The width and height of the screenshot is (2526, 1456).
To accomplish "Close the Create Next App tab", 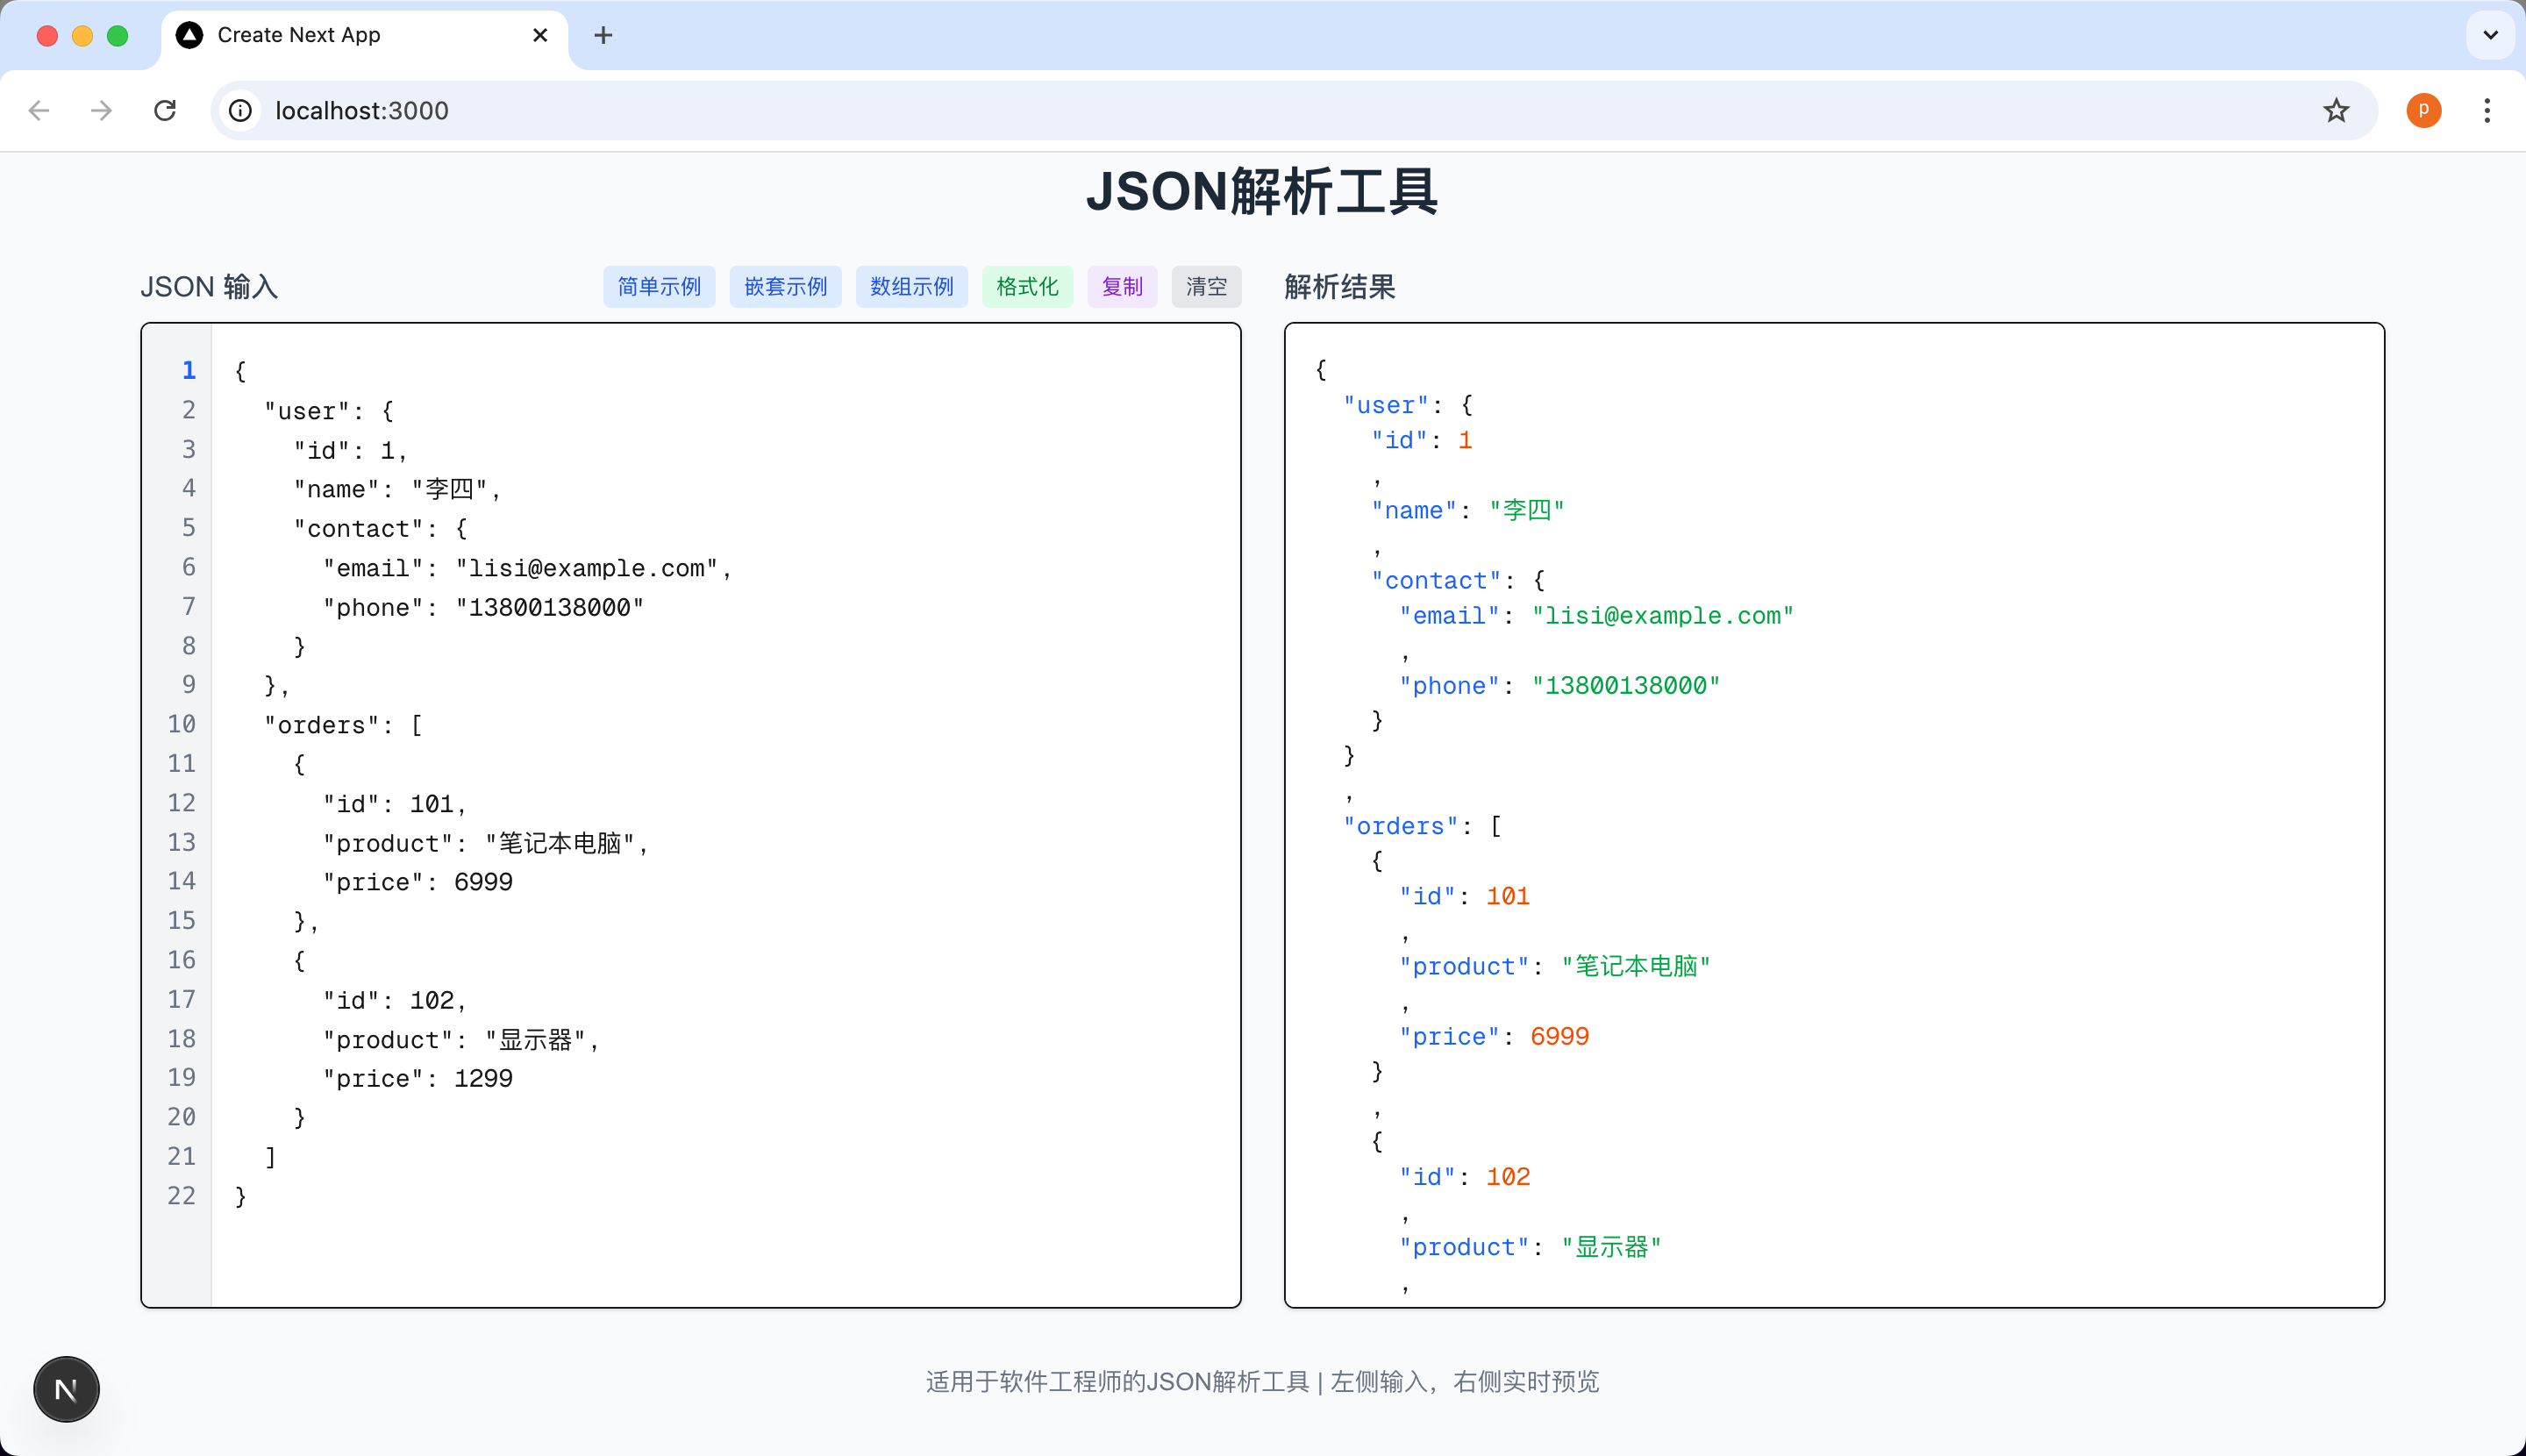I will pos(540,35).
